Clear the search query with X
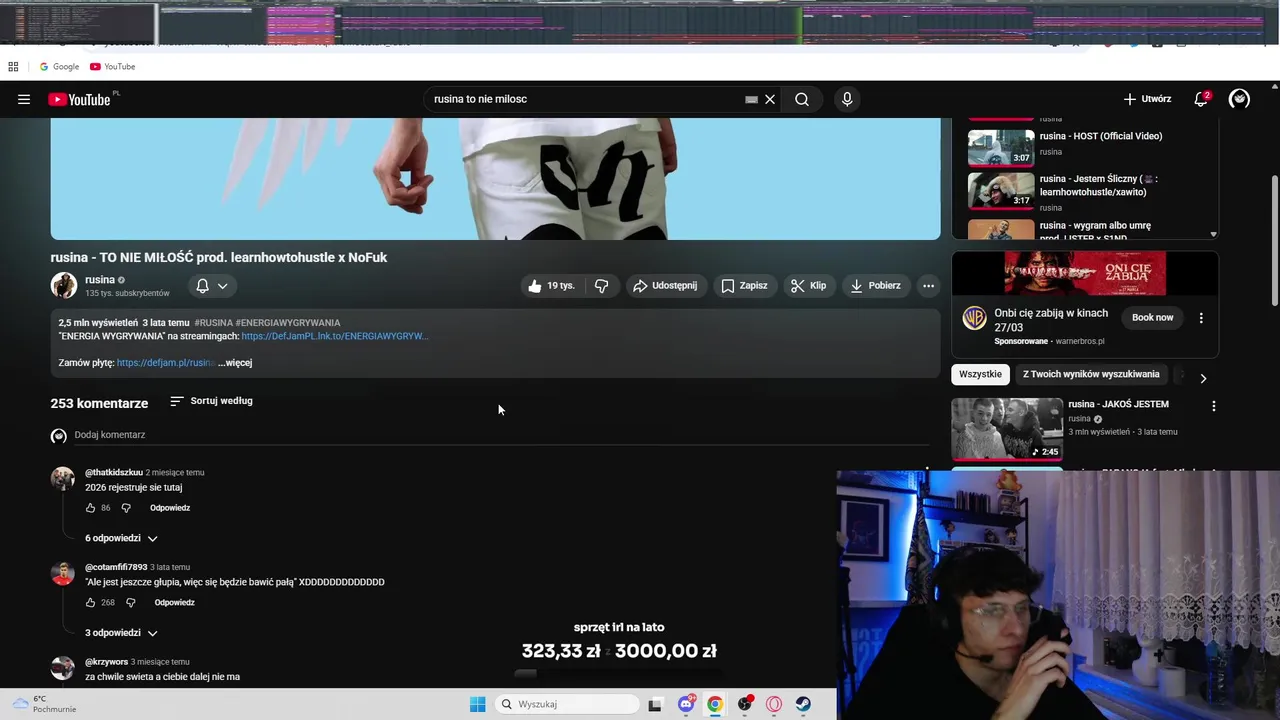The image size is (1280, 720). (770, 99)
